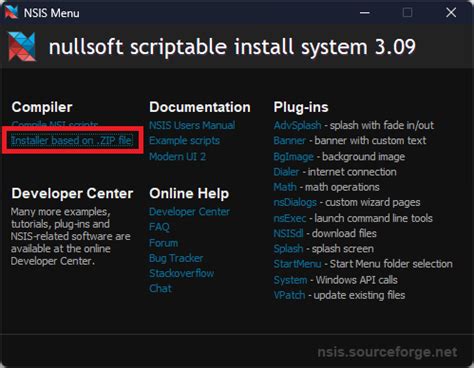Viewport: 474px width, 368px height.
Task: Open Installer based on .ZIP file
Action: click(x=72, y=140)
